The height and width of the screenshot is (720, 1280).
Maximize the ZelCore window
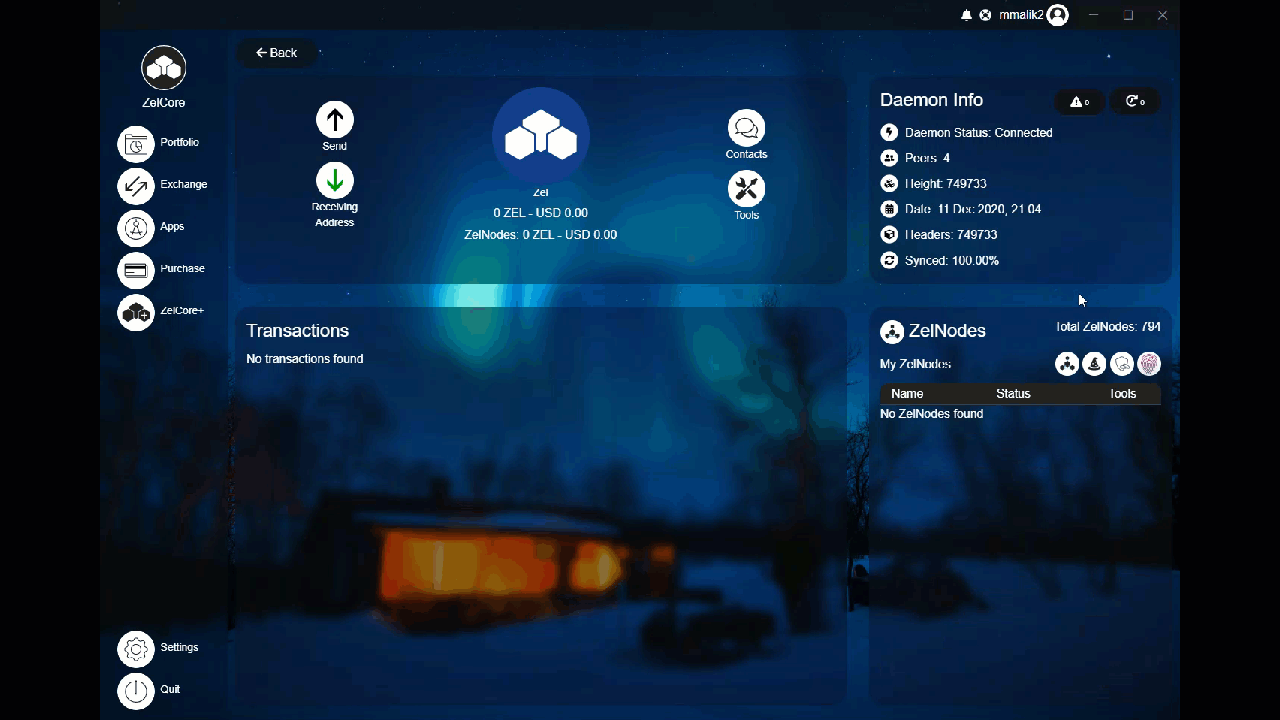coord(1128,15)
